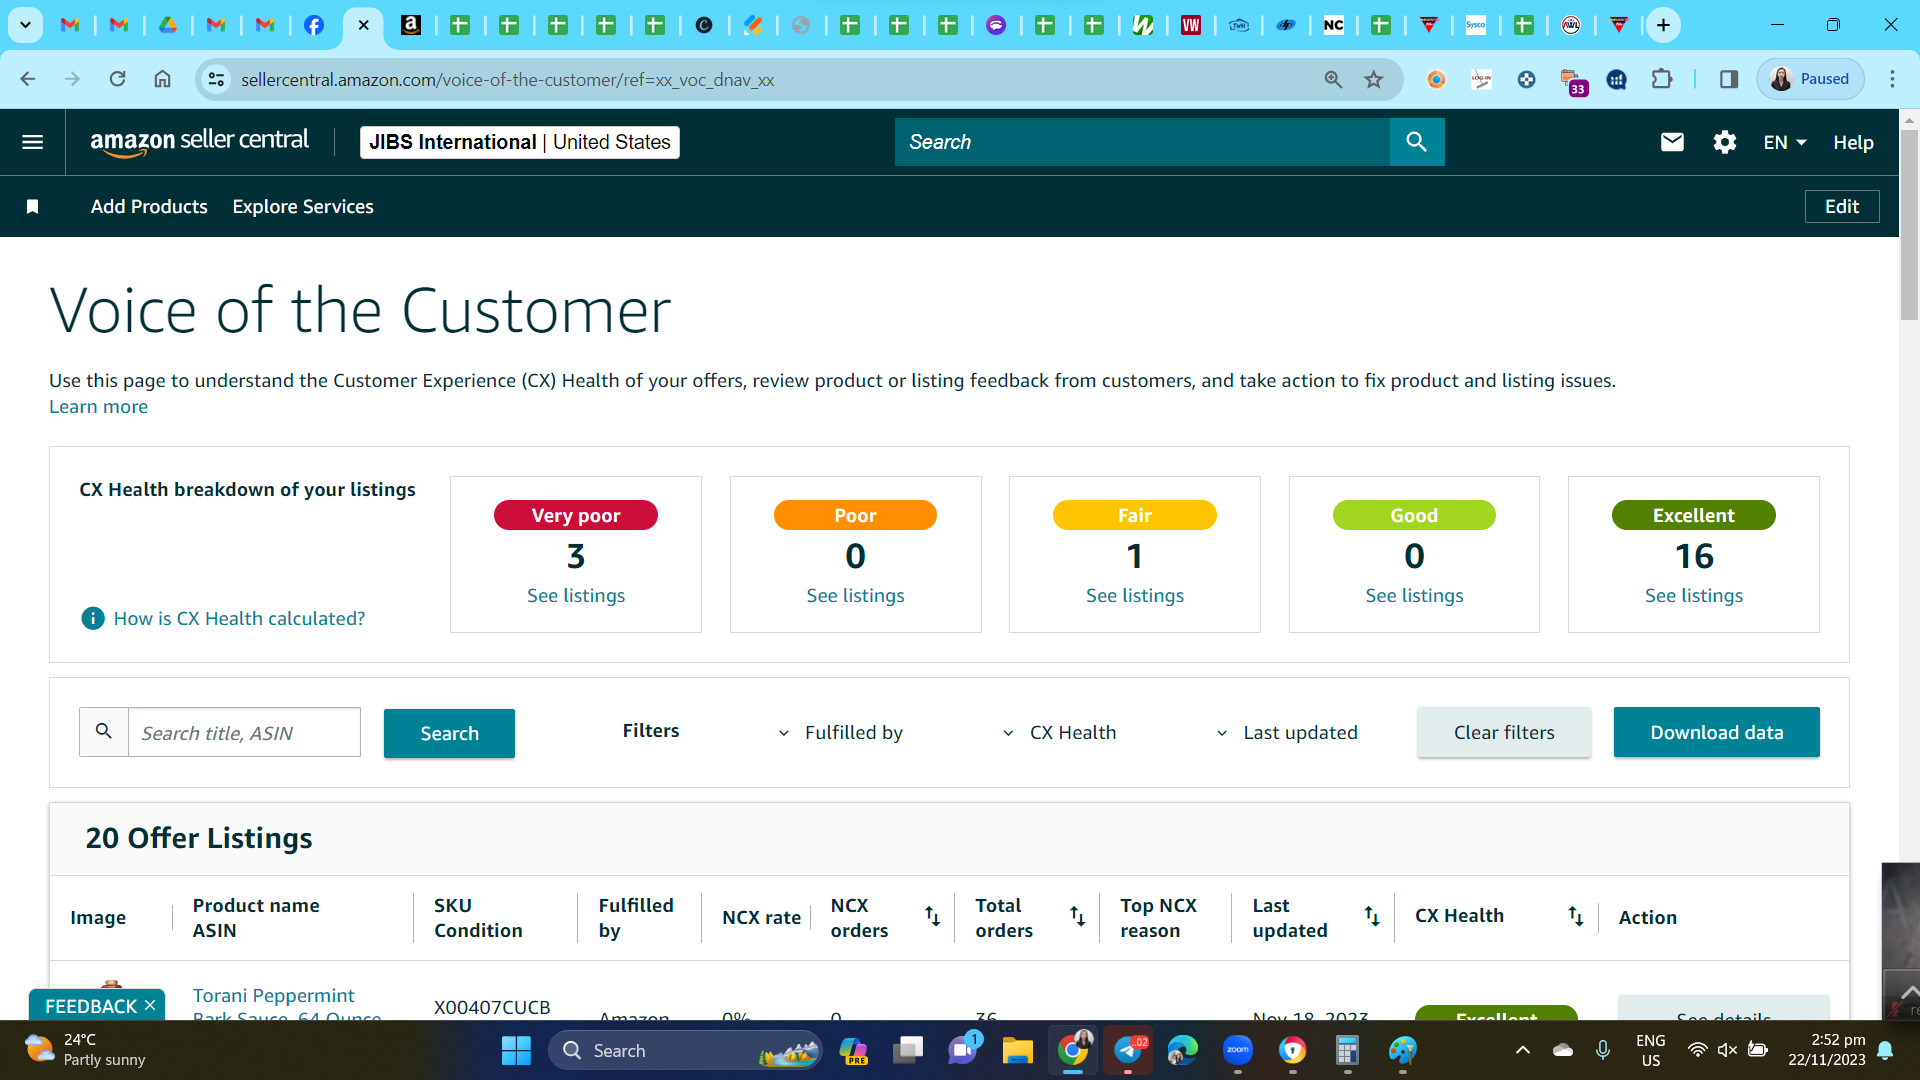This screenshot has height=1080, width=1920.
Task: Sort by NCX orders column arrows
Action: pyautogui.click(x=932, y=916)
